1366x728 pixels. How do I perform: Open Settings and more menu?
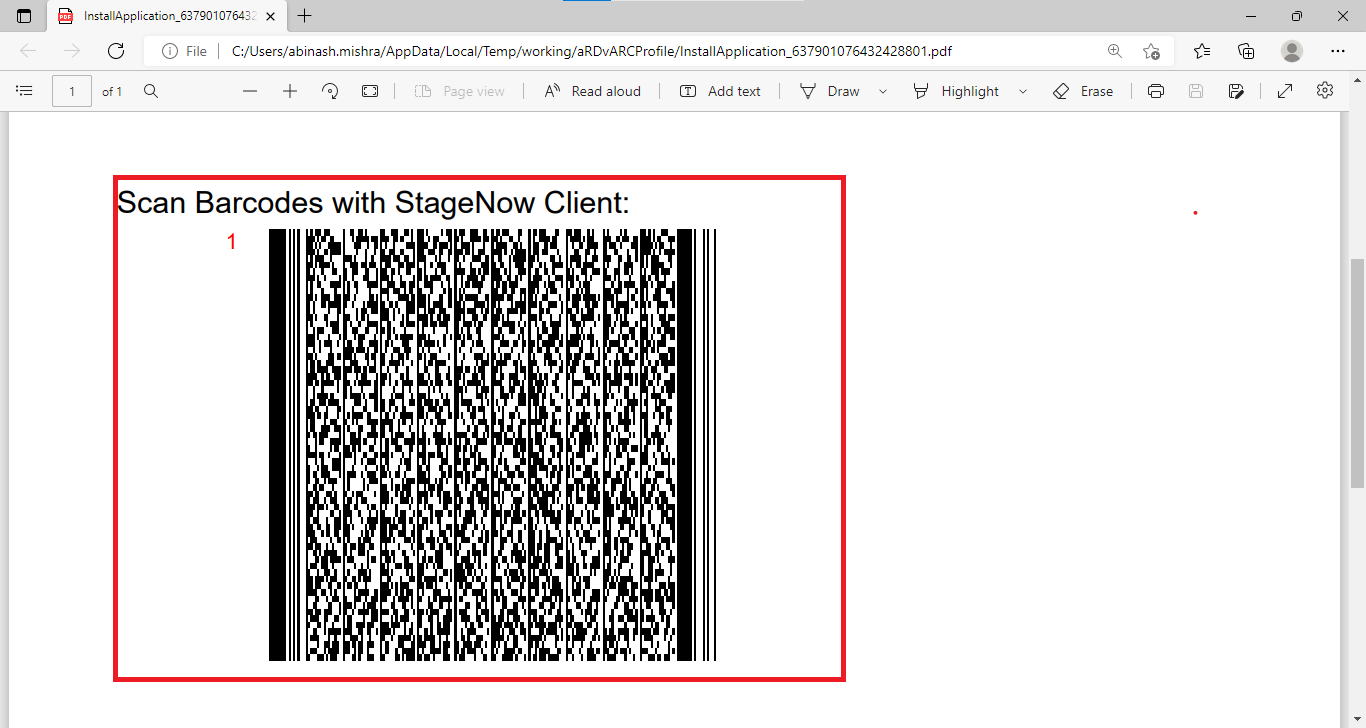[x=1338, y=51]
